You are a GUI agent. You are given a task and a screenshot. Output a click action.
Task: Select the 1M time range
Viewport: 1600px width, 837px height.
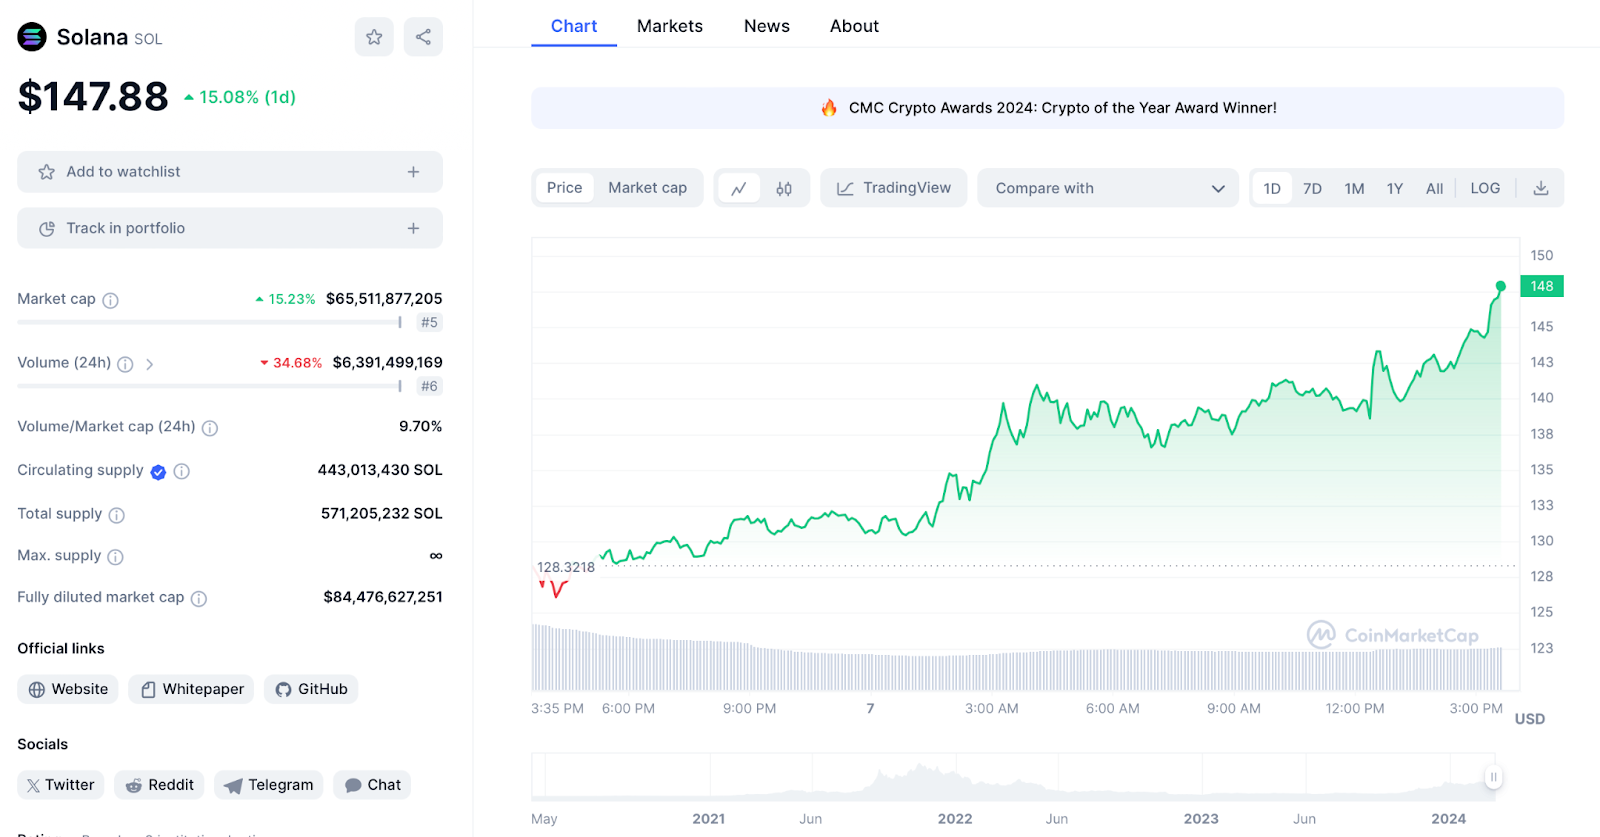click(1355, 188)
